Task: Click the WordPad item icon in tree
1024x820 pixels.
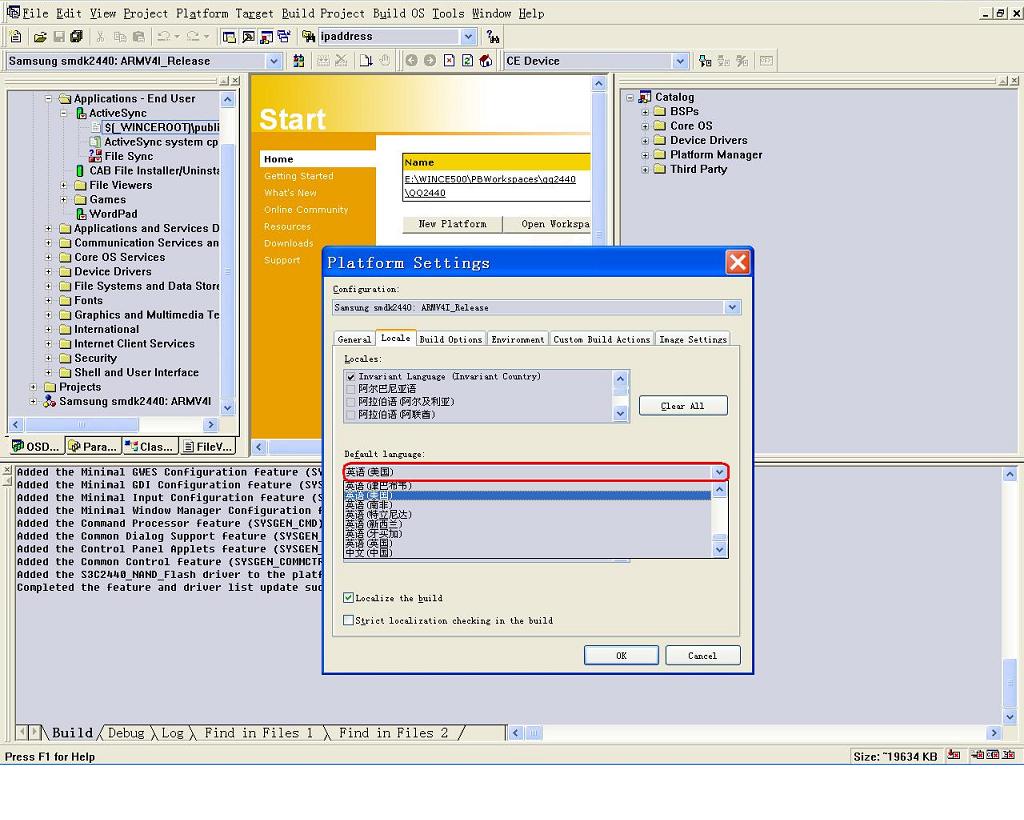Action: tap(81, 214)
